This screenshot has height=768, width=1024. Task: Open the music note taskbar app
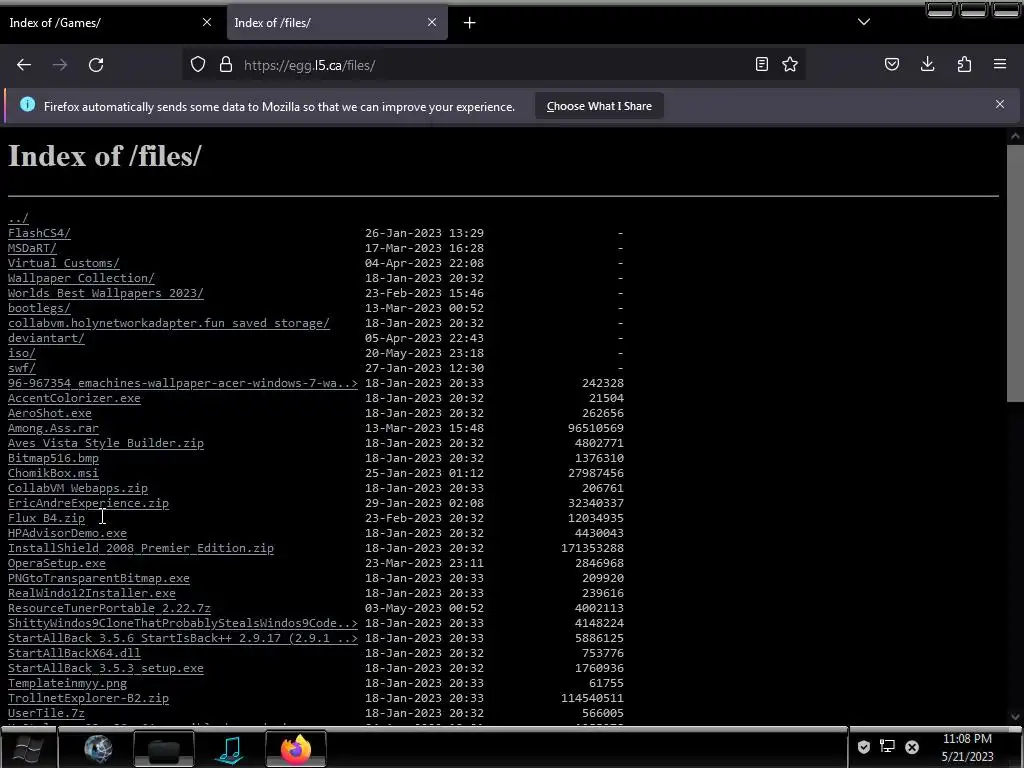click(x=230, y=749)
